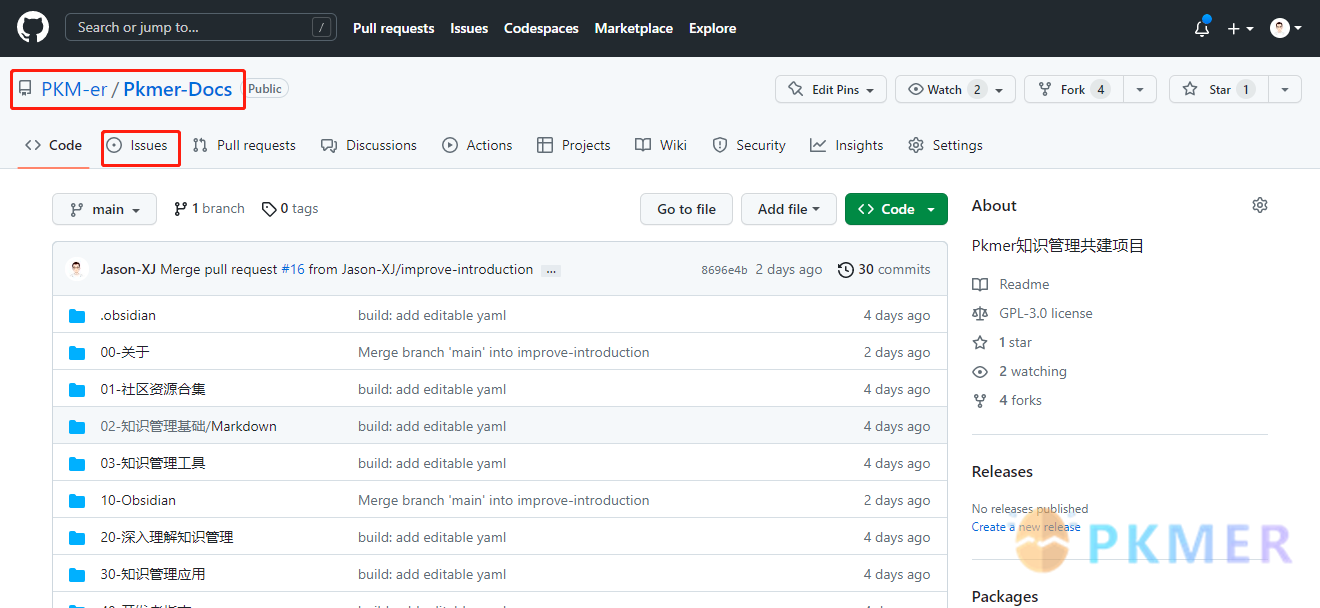Click the About settings gear icon
1320x608 pixels.
pos(1260,205)
